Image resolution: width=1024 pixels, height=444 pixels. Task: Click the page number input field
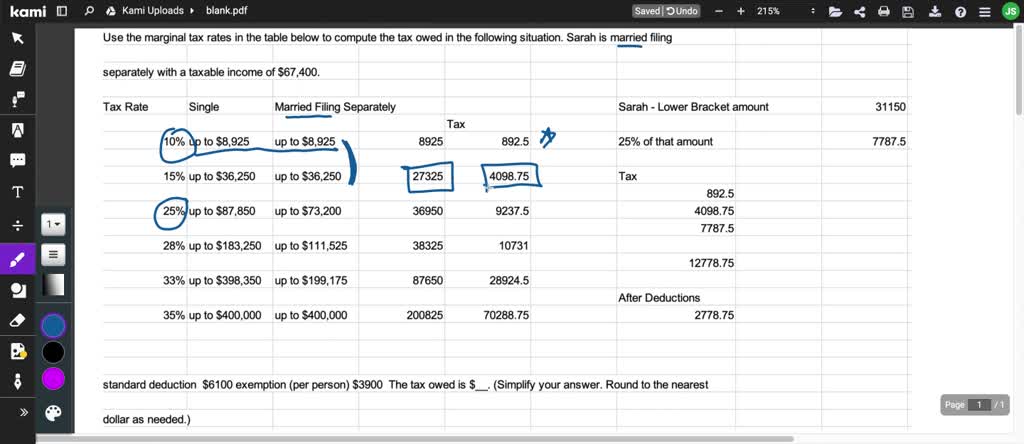tap(978, 405)
